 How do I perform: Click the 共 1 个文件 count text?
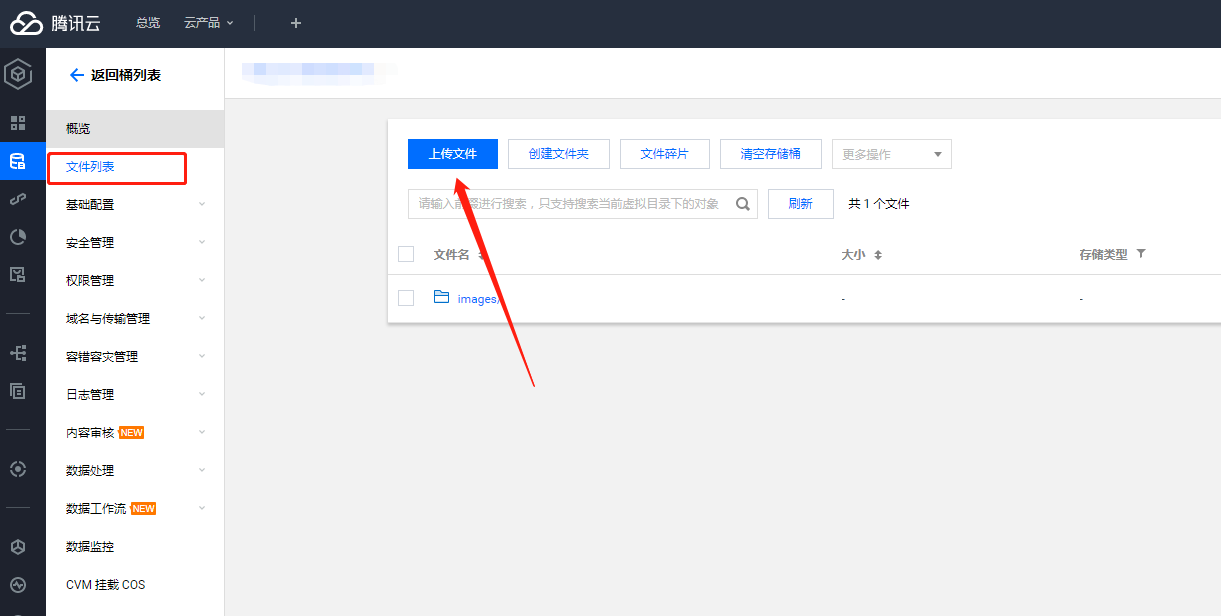tap(879, 204)
